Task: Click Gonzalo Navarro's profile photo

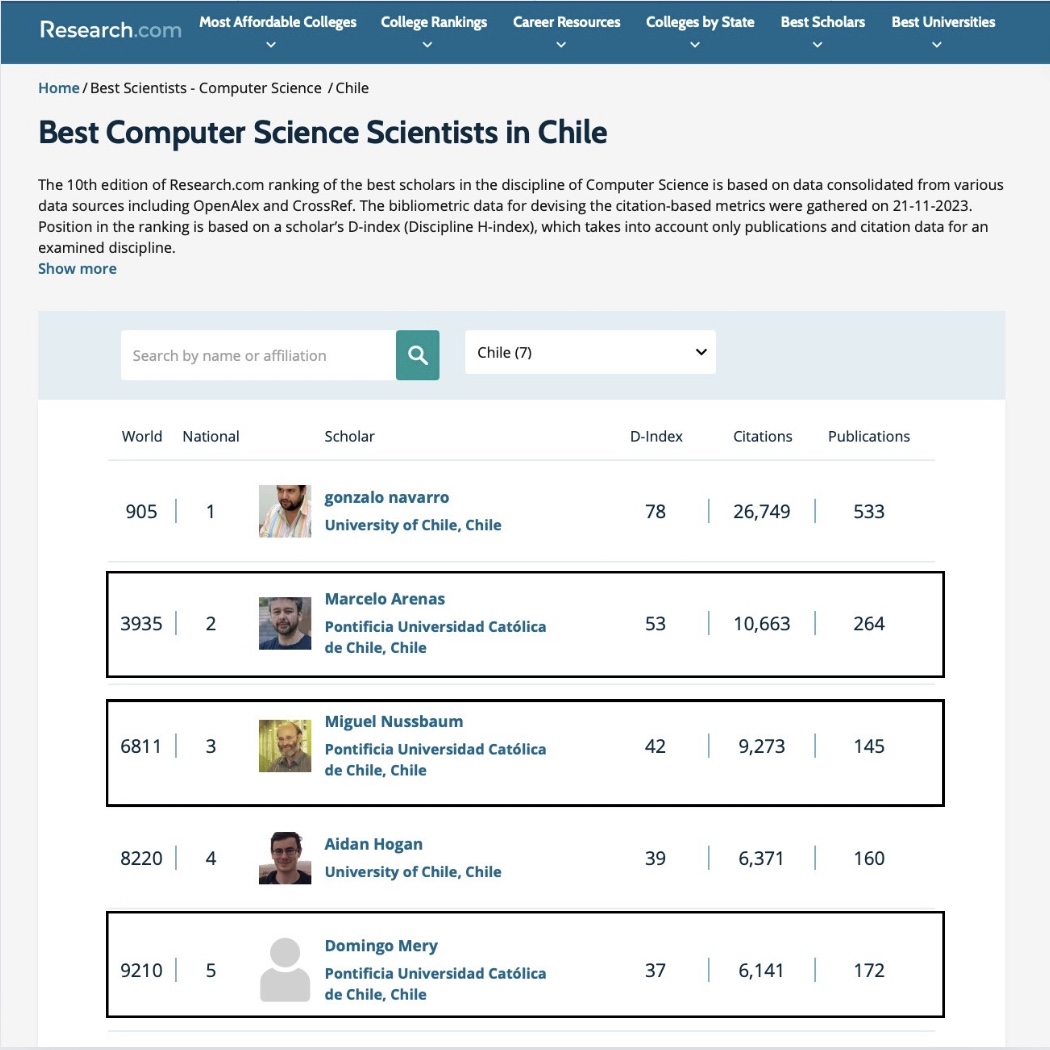Action: click(x=284, y=511)
